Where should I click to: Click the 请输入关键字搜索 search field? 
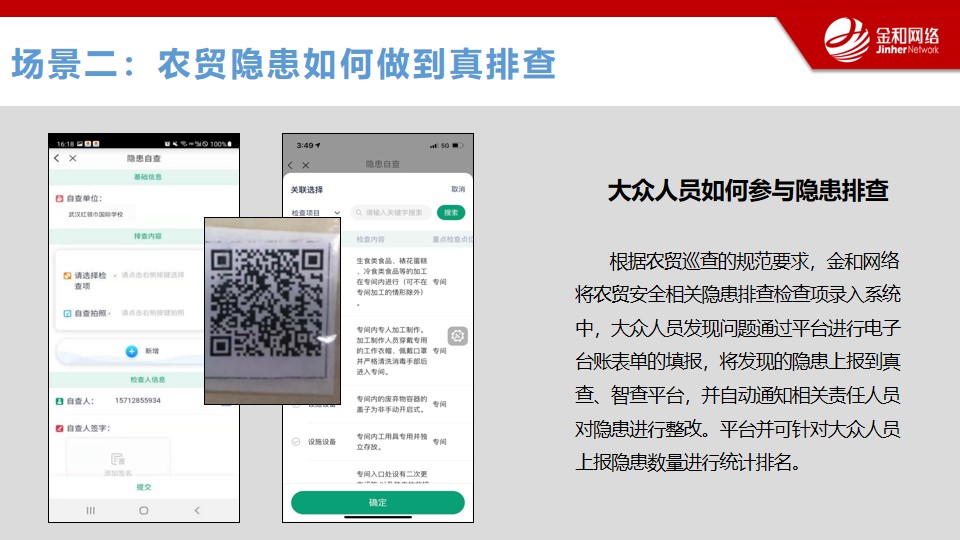pos(391,212)
